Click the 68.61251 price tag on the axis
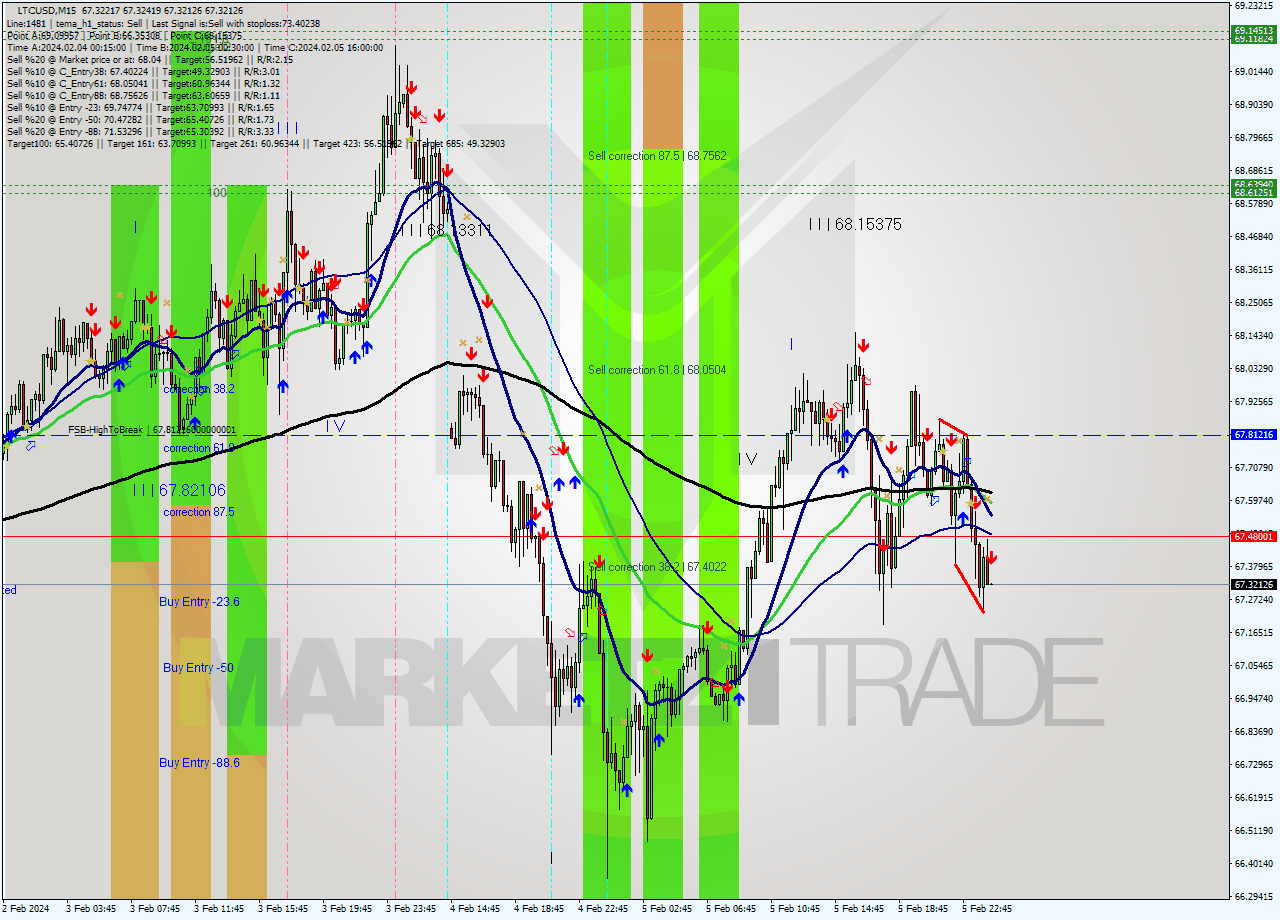 (1254, 191)
